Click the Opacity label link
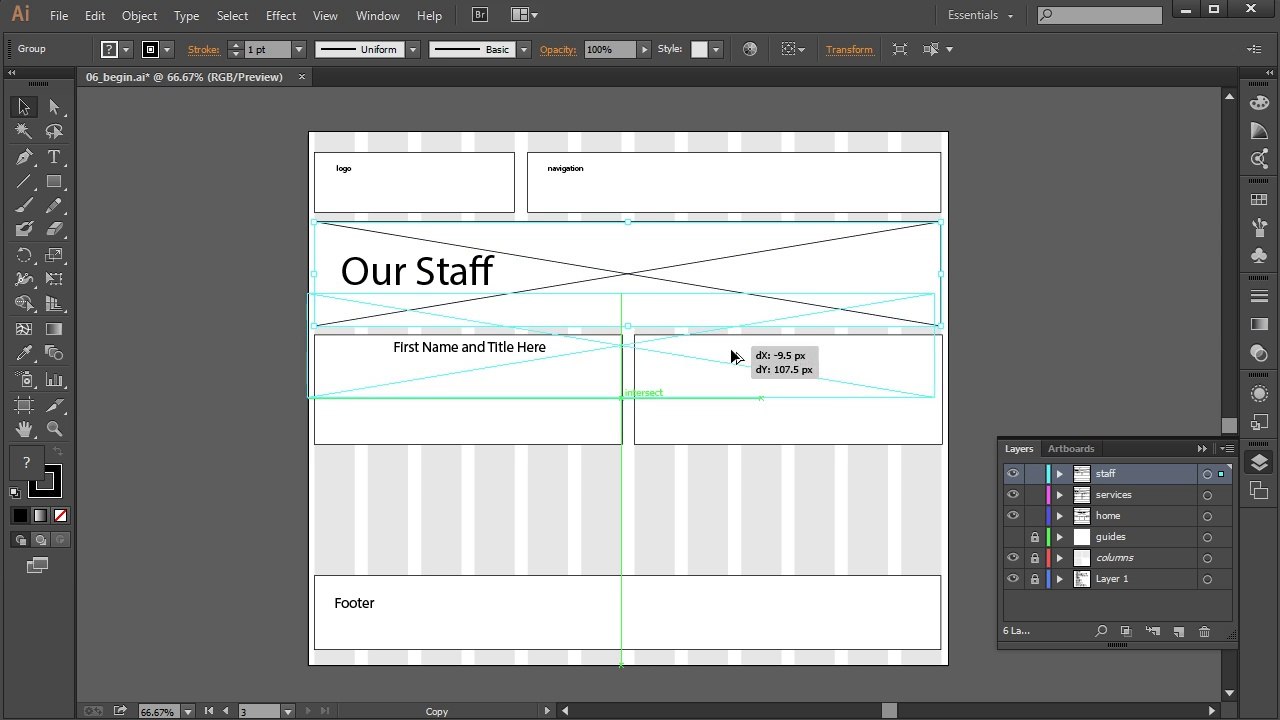 click(x=558, y=49)
